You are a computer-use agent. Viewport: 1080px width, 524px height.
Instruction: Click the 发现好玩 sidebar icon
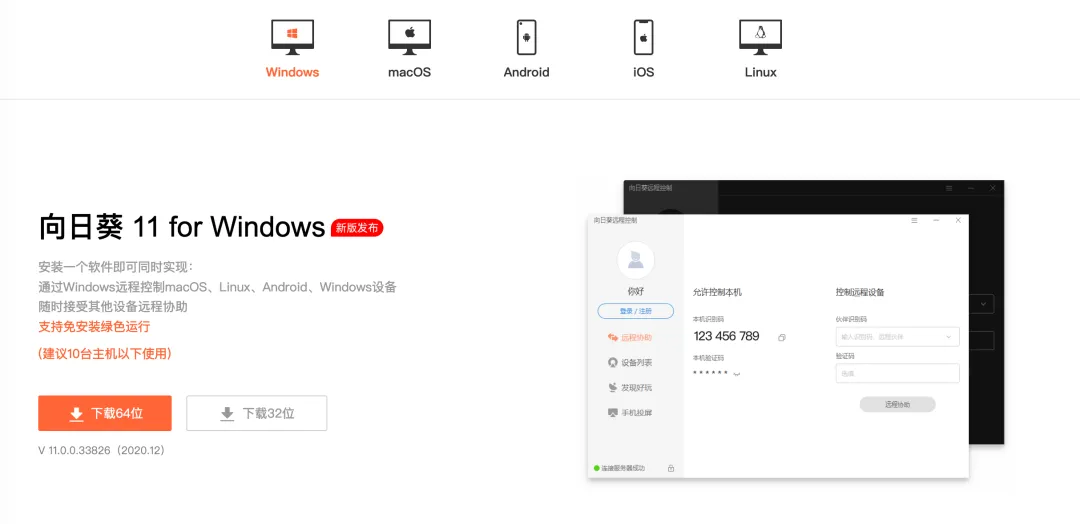click(612, 388)
